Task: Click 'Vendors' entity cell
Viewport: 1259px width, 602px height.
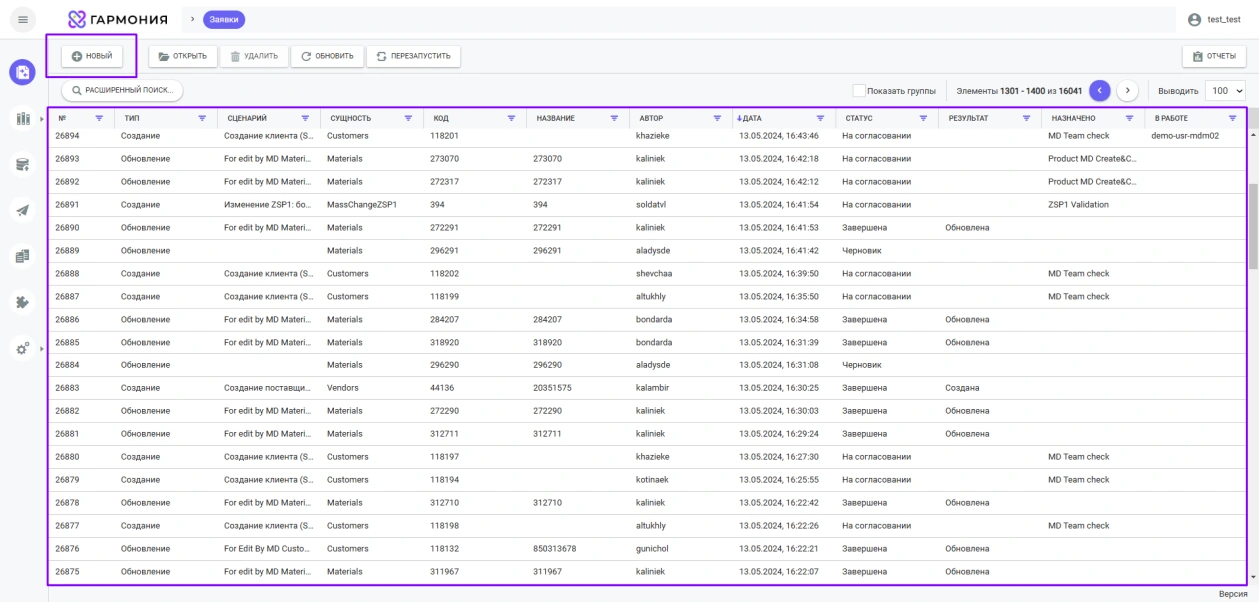Action: click(x=343, y=388)
